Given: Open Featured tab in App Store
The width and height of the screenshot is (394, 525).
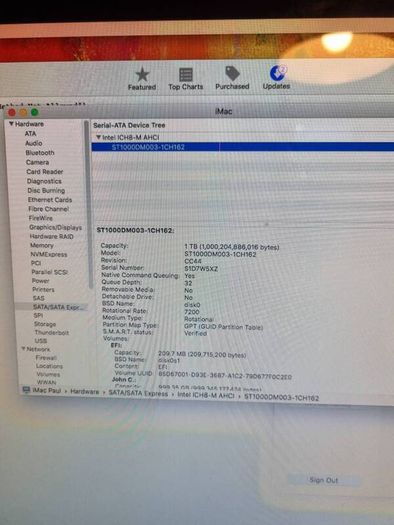Looking at the screenshot, I should (142, 79).
